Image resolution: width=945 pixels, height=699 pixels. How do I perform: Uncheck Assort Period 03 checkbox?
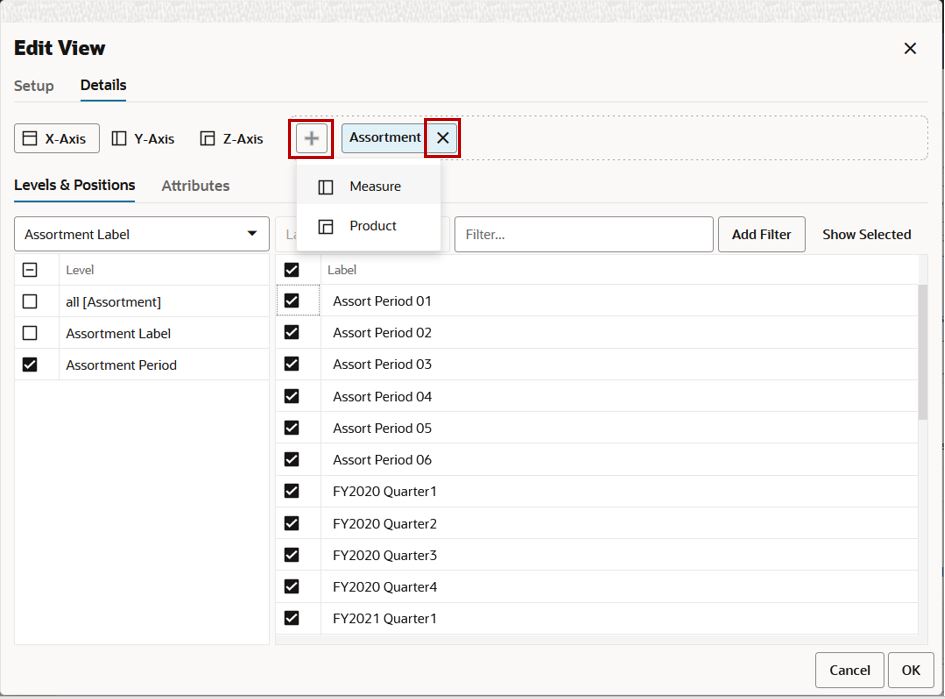point(292,364)
